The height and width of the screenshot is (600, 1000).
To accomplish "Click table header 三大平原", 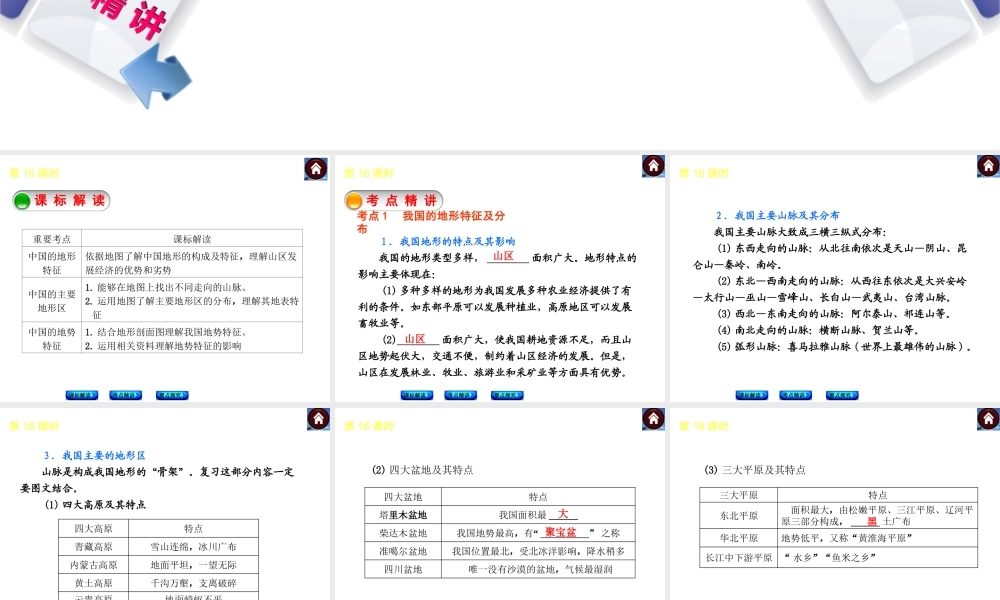I will [x=739, y=495].
